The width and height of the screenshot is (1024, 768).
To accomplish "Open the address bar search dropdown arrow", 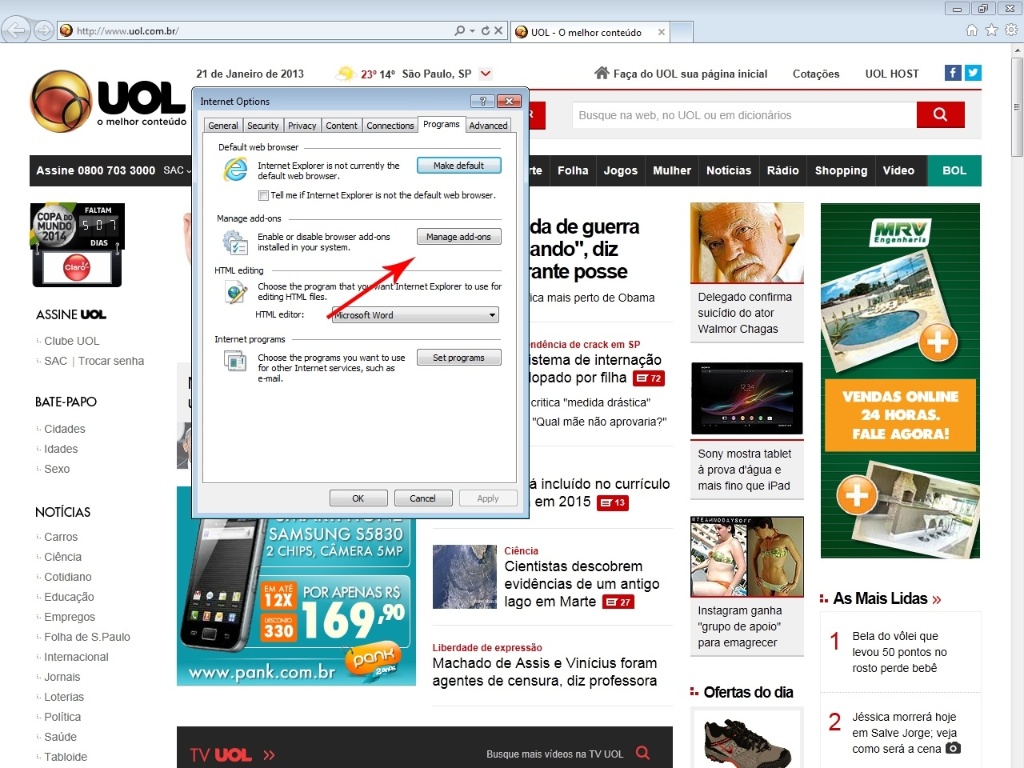I will (x=472, y=31).
